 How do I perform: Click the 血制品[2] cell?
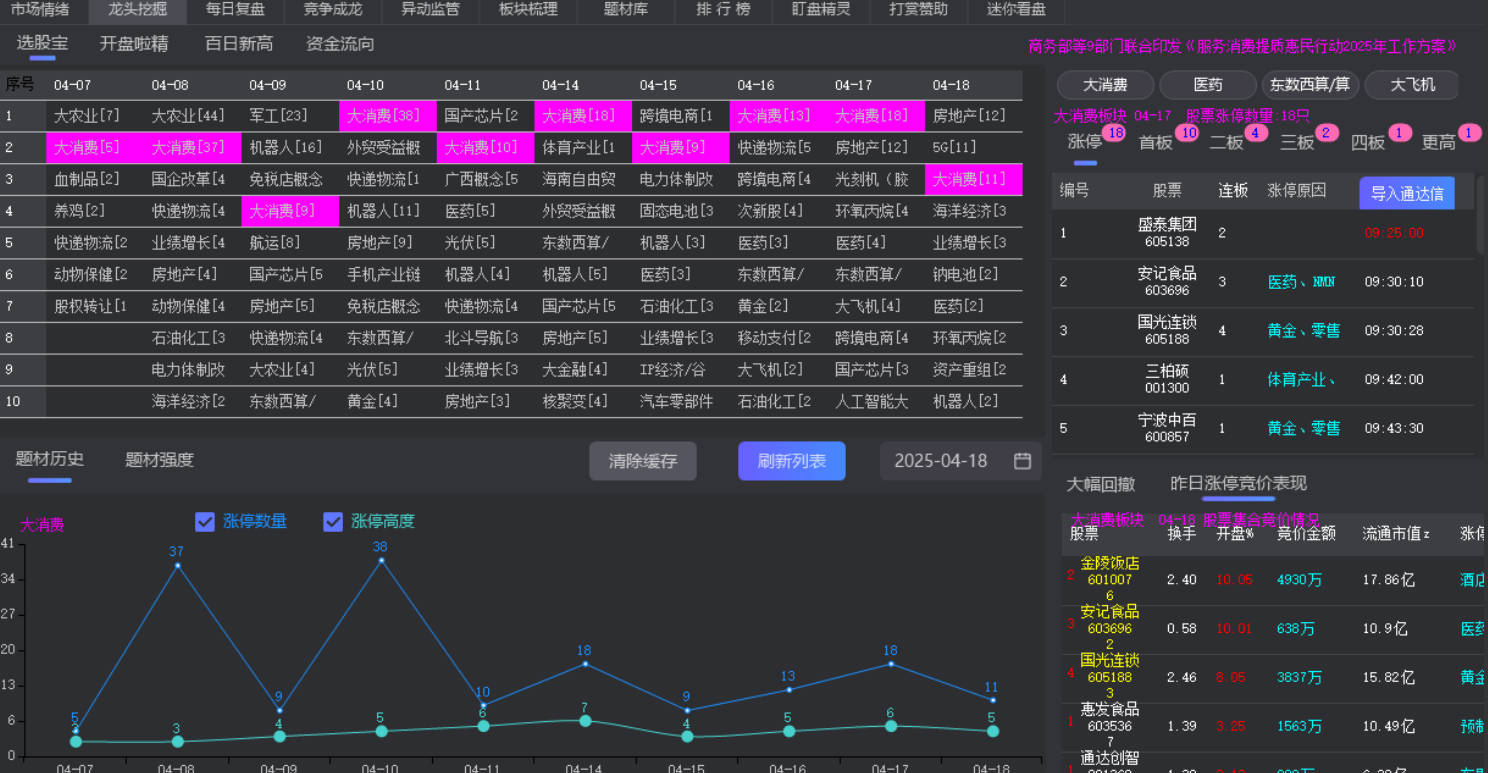point(94,180)
